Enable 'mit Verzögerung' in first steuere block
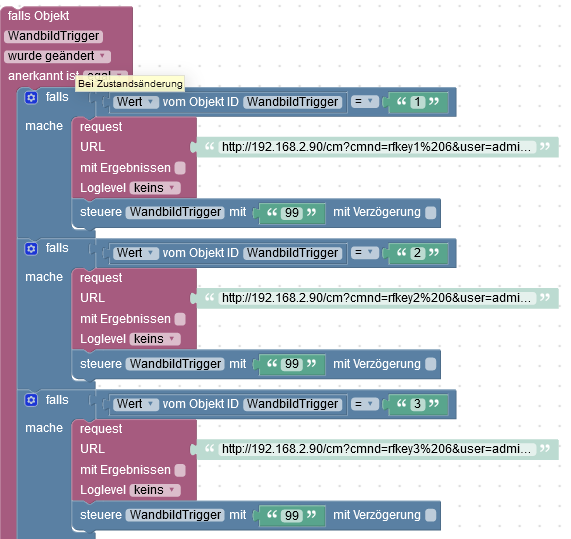 pos(430,212)
